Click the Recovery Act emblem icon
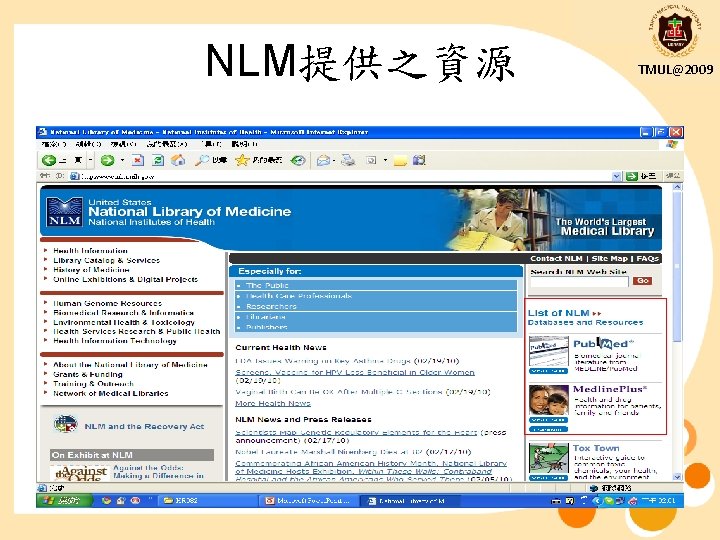 pos(65,424)
